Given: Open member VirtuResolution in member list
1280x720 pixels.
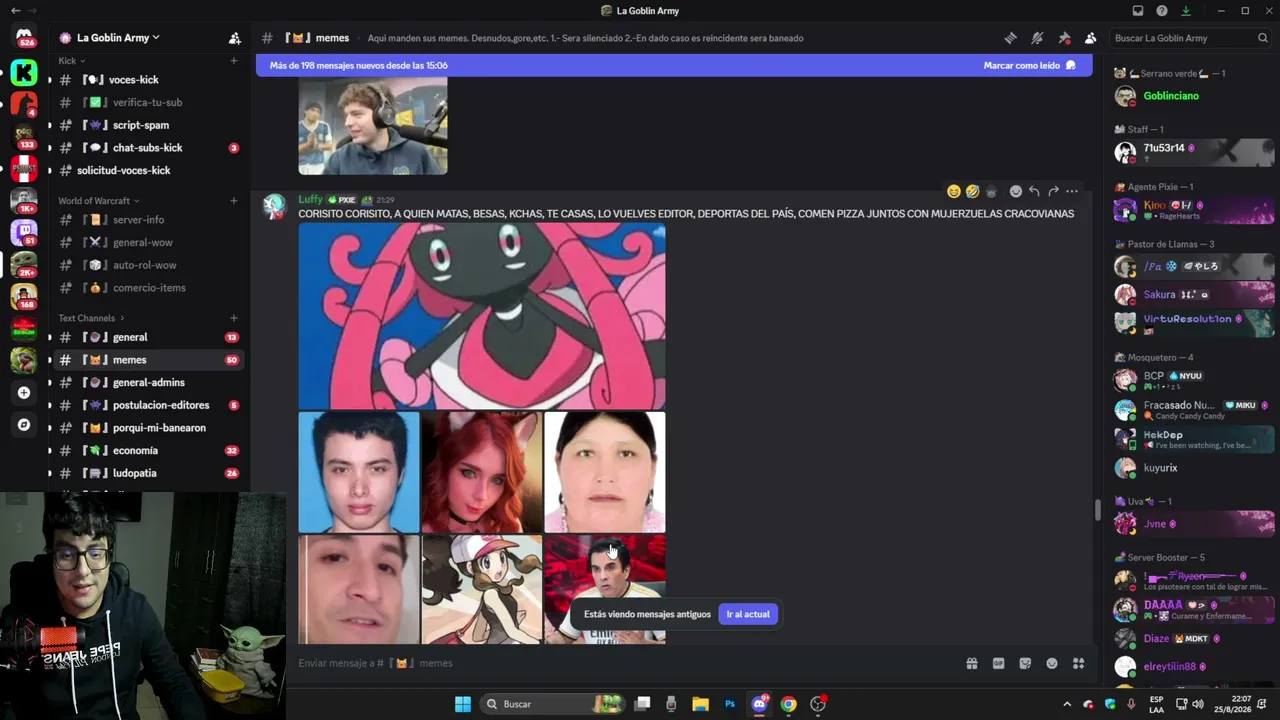Looking at the screenshot, I should pos(1195,323).
